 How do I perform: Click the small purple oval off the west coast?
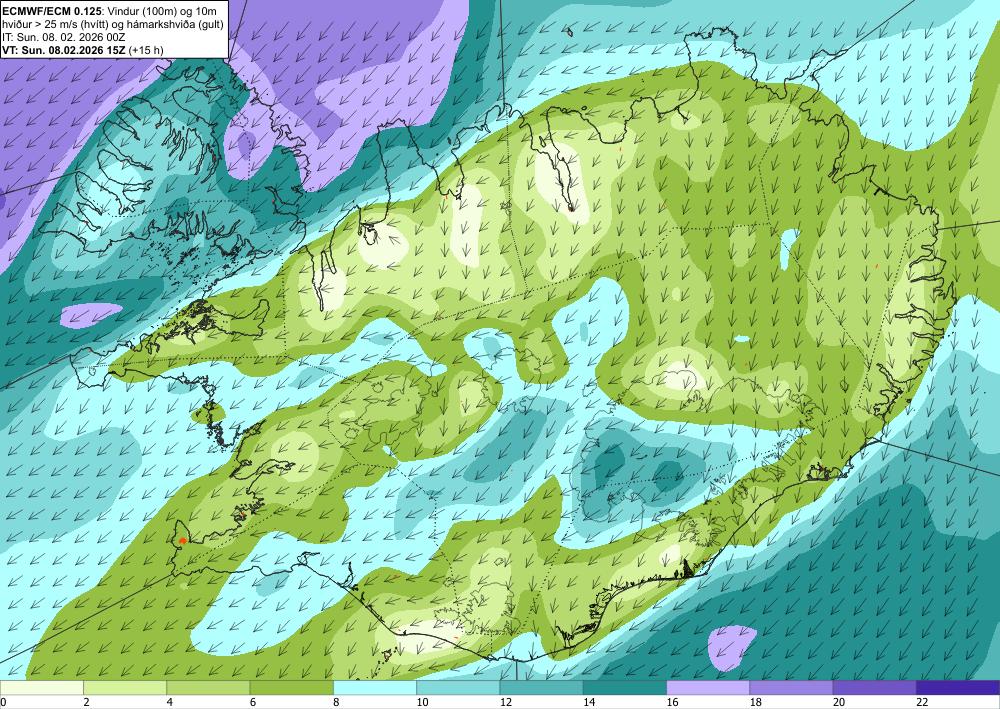click(x=92, y=314)
